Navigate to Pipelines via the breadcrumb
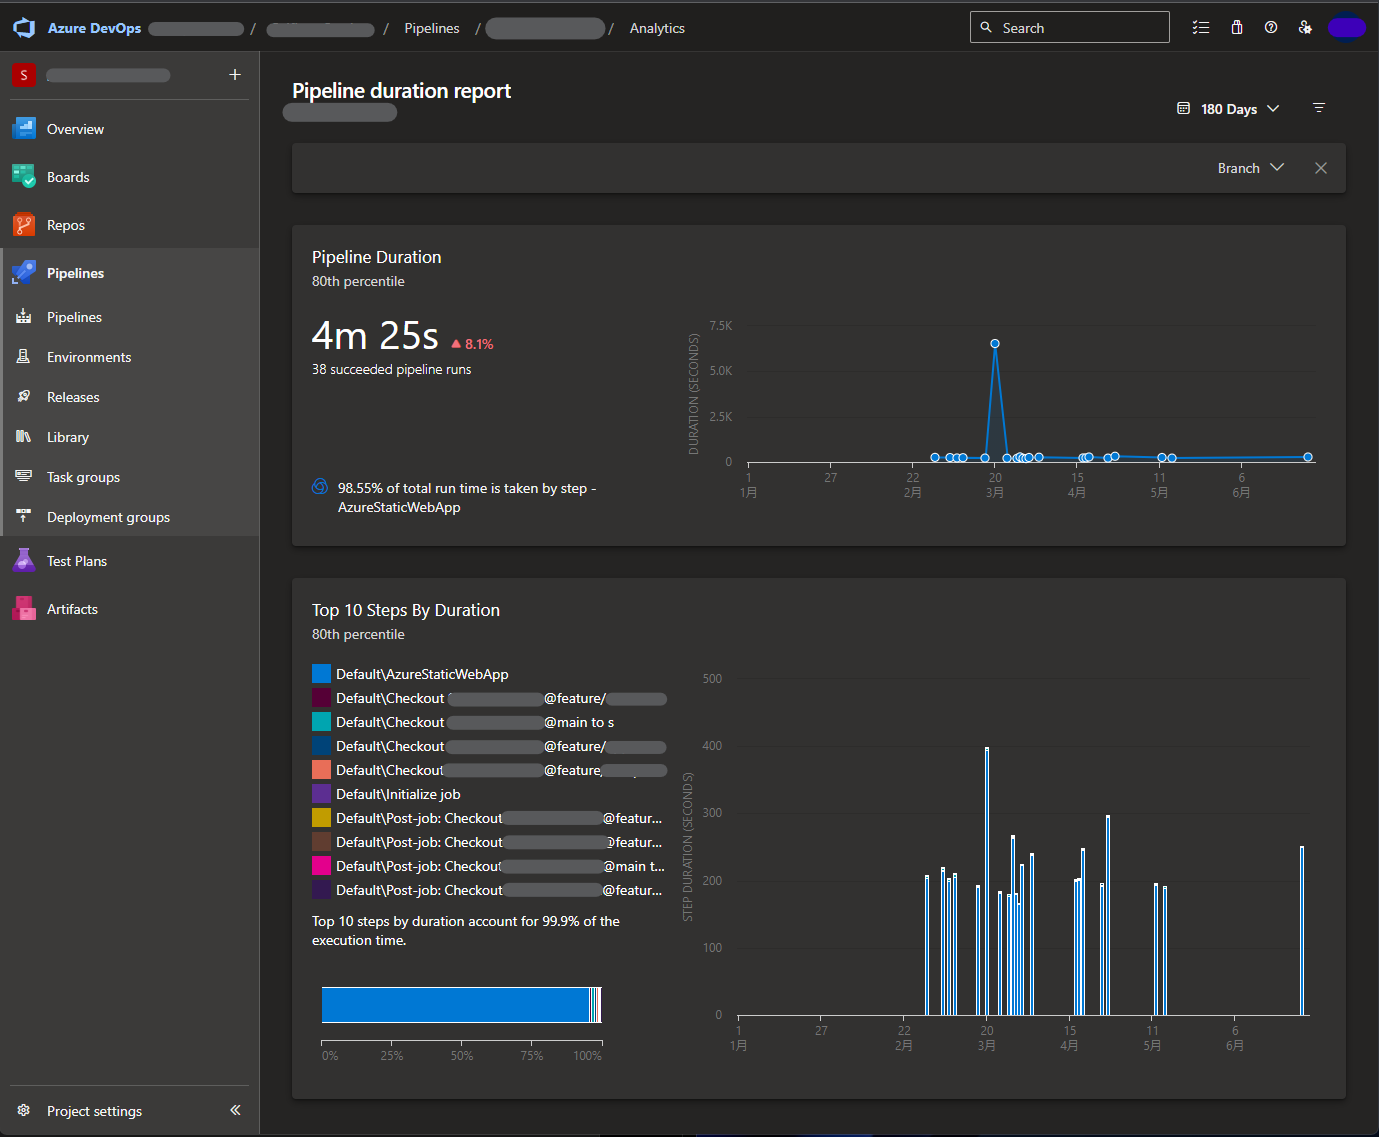Screen dimensions: 1379x1137 point(432,28)
